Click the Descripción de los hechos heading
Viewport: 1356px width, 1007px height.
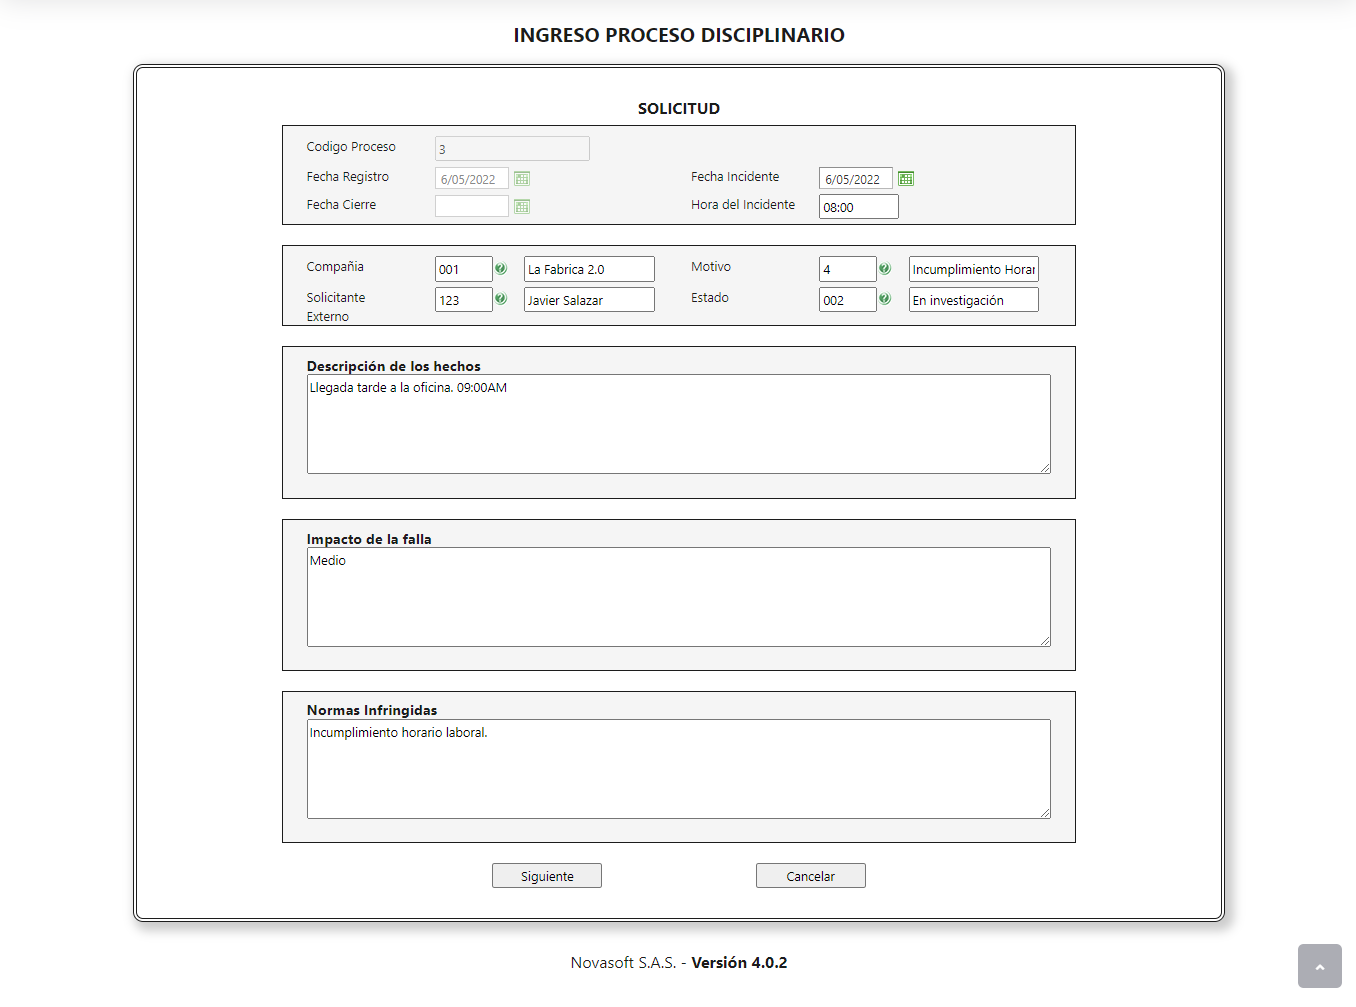394,366
